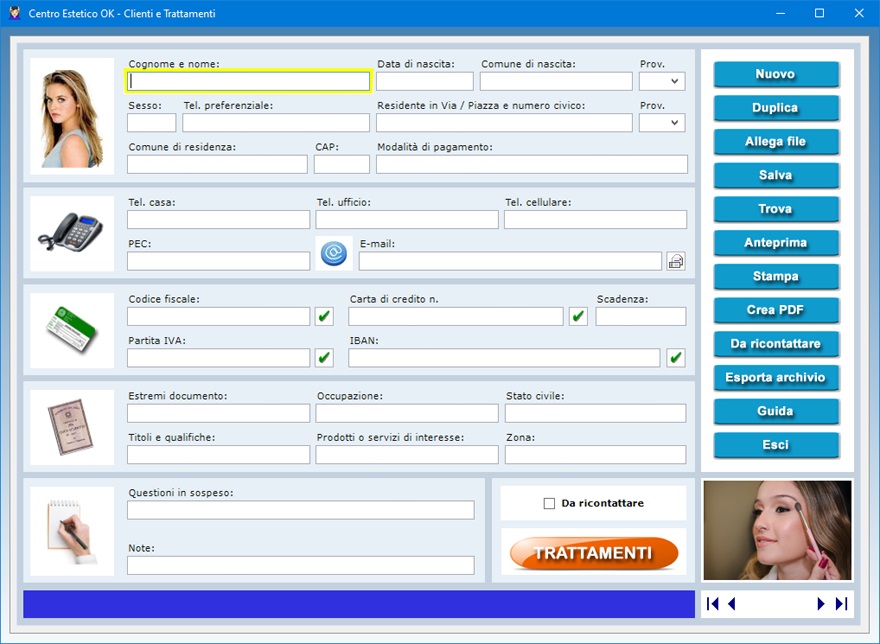
Task: Click the Duplica button
Action: 776,108
